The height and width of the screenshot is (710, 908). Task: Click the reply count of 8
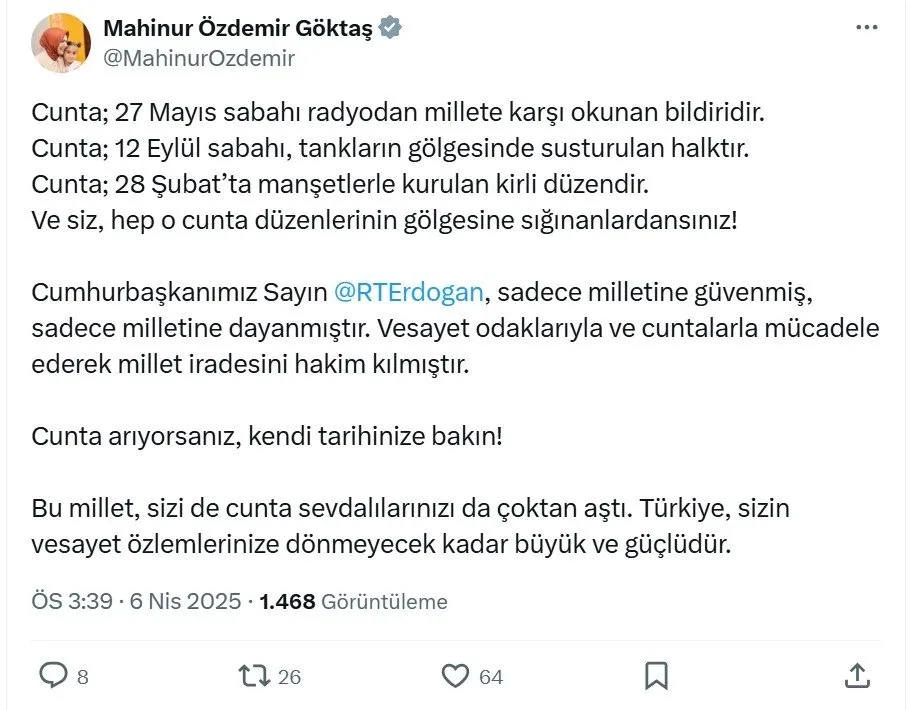tap(82, 677)
